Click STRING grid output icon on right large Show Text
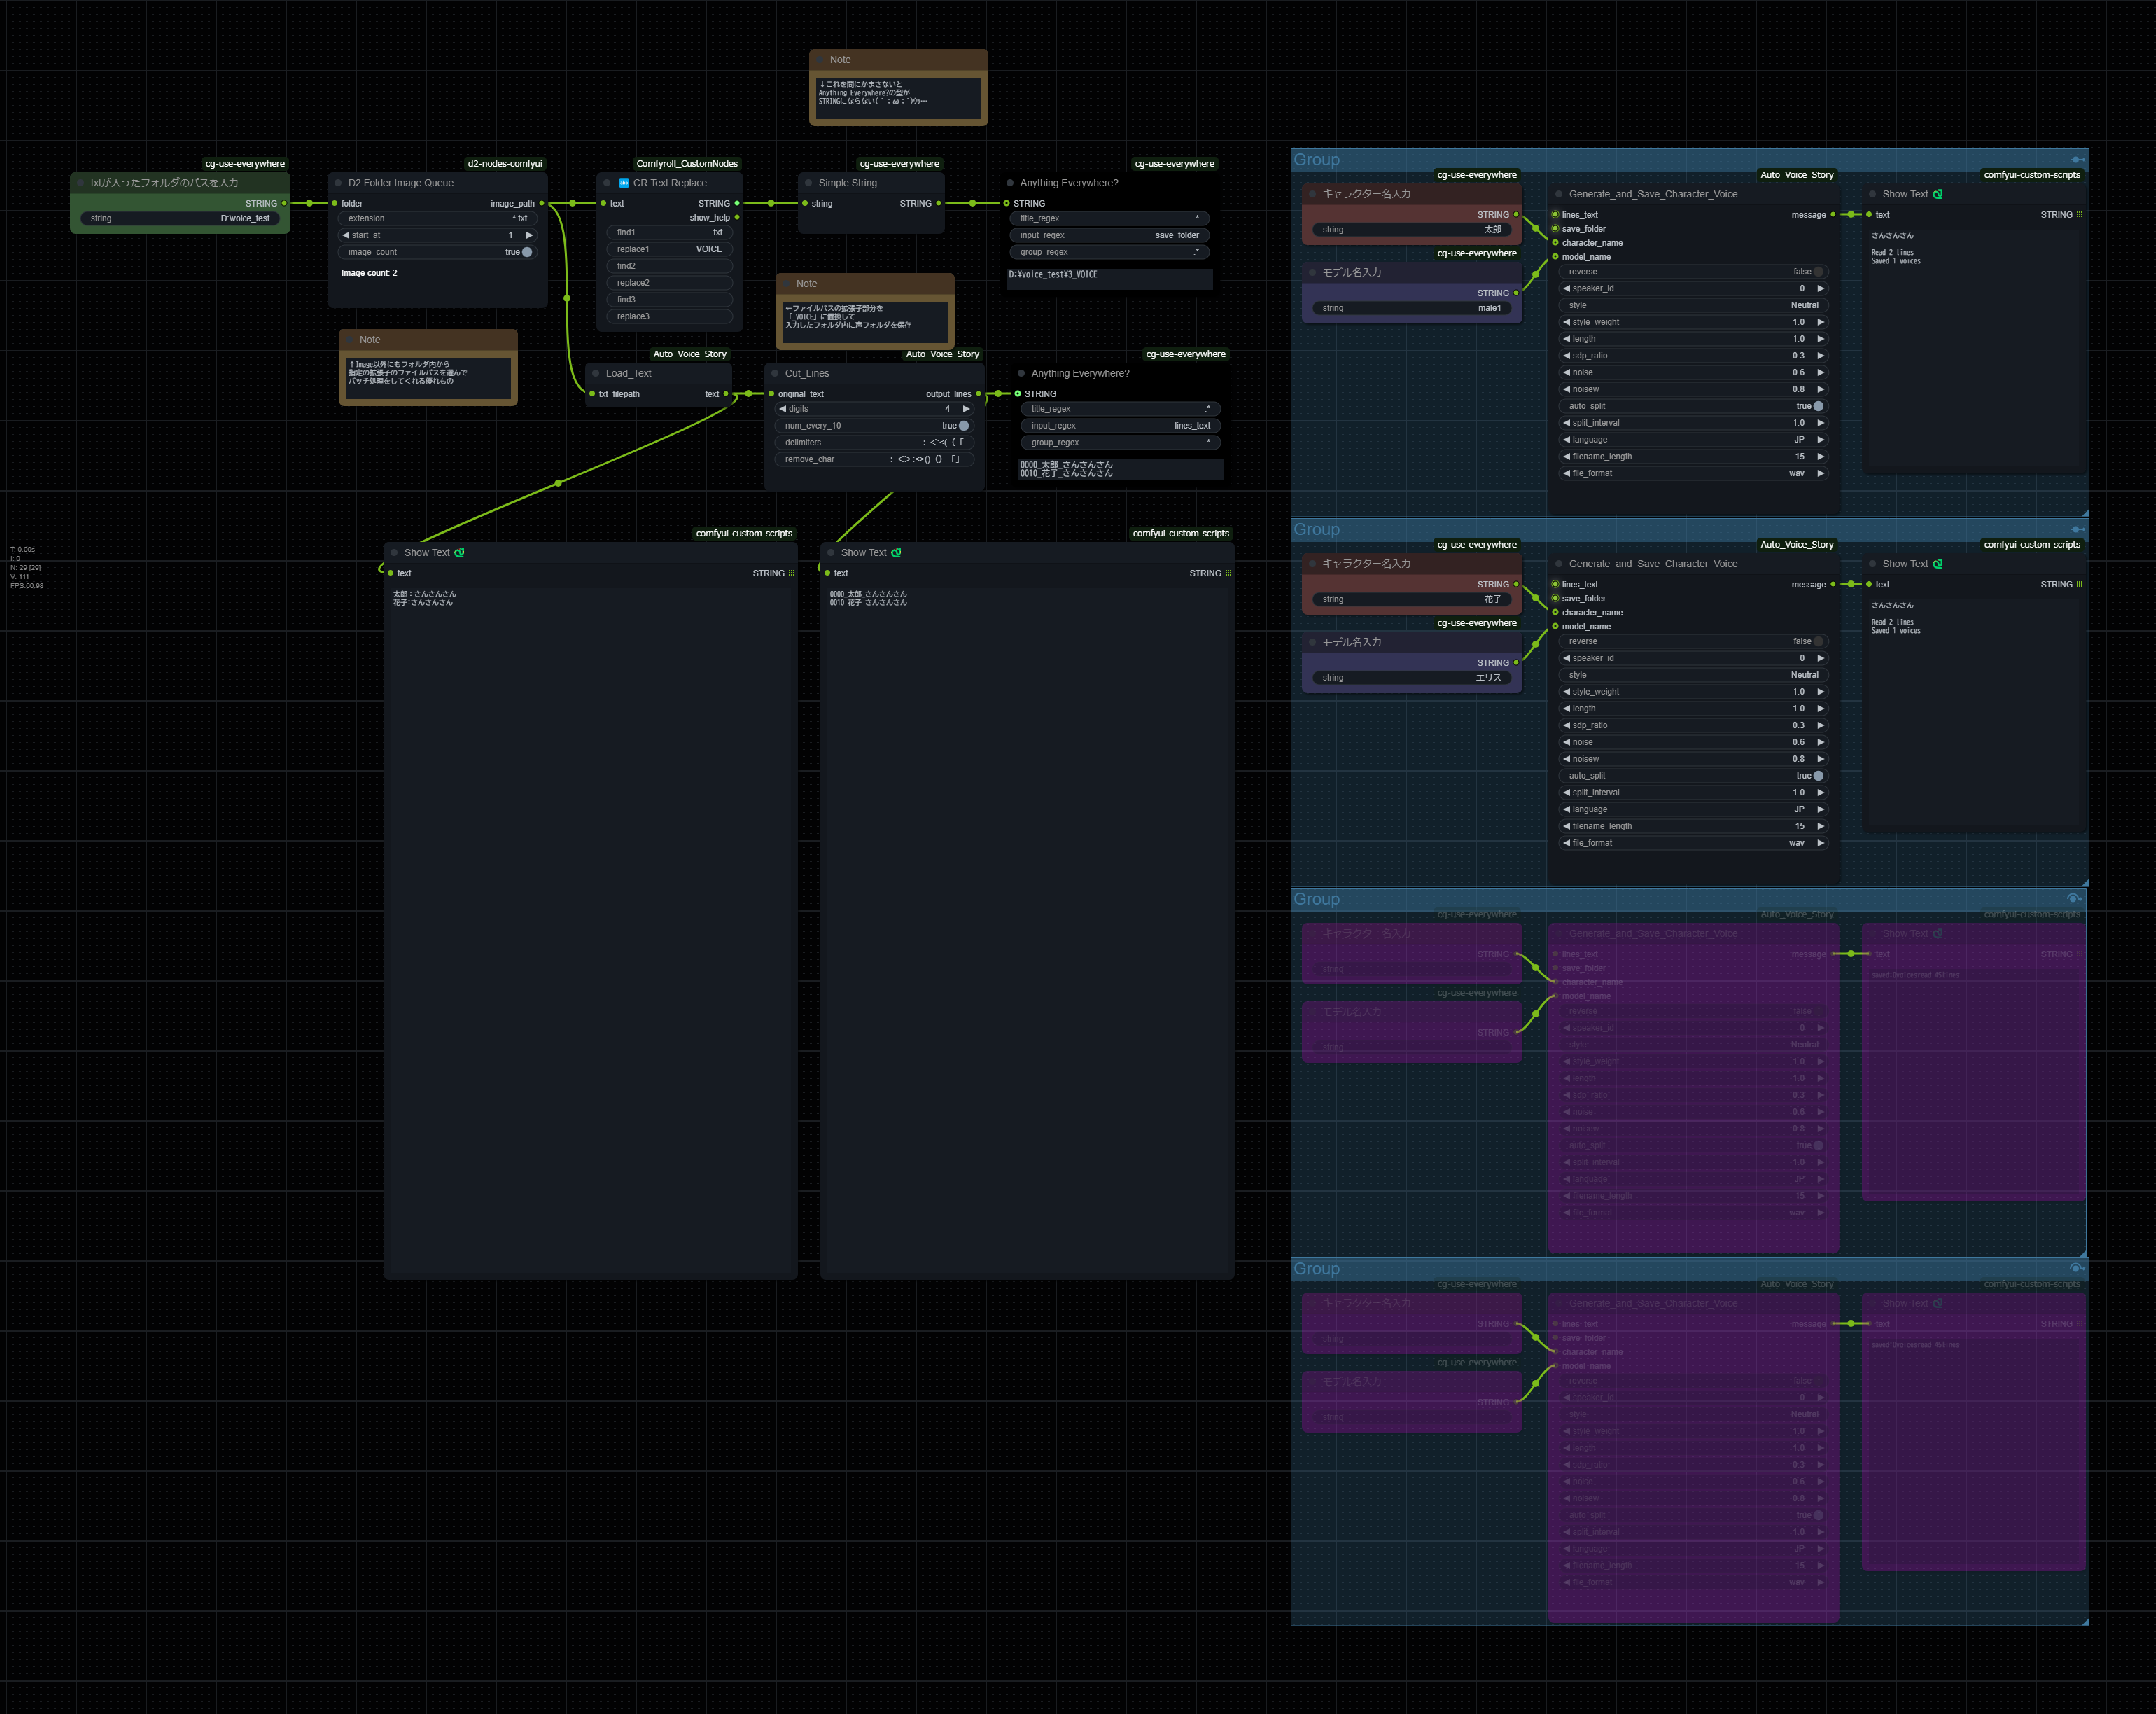Image resolution: width=2156 pixels, height=1714 pixels. tap(1228, 573)
